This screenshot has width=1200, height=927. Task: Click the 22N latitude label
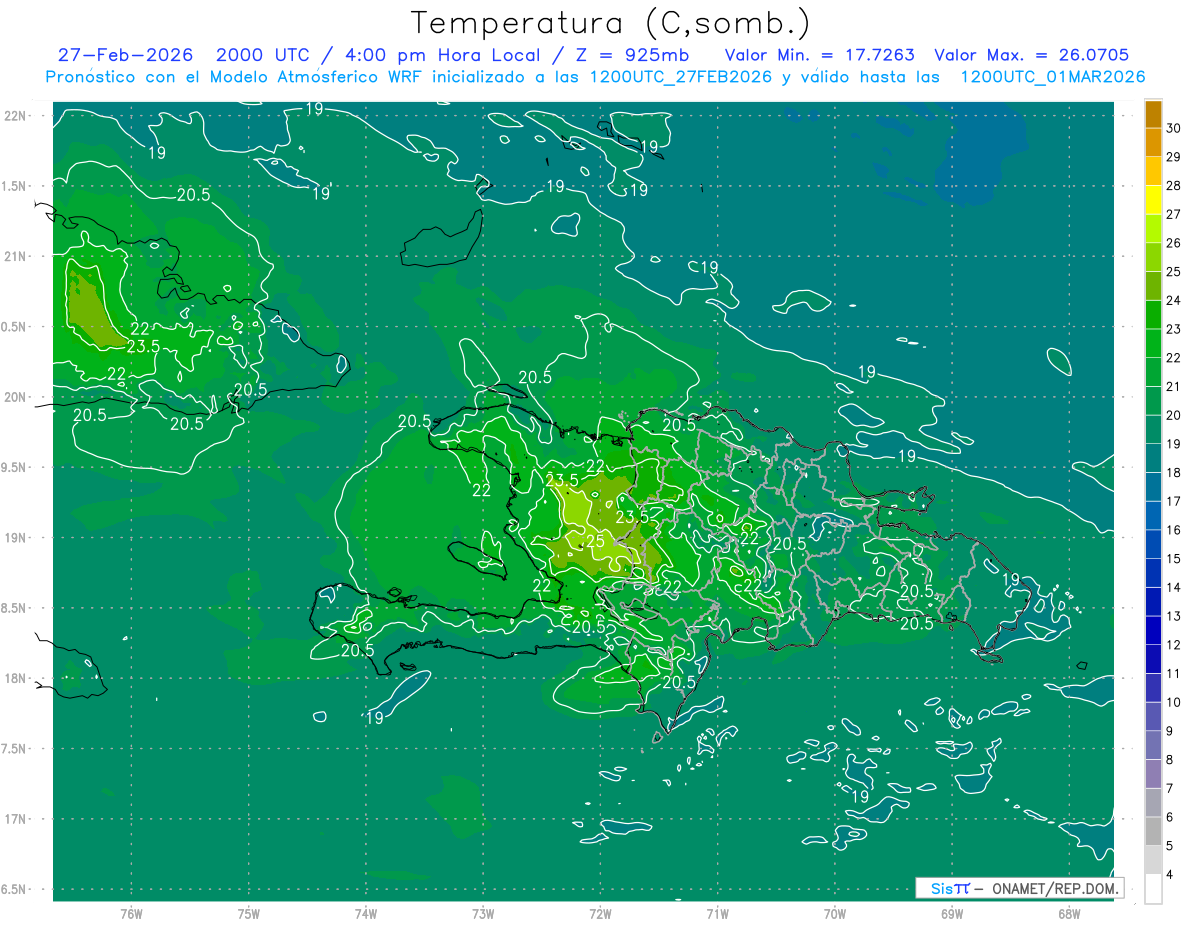(x=16, y=115)
